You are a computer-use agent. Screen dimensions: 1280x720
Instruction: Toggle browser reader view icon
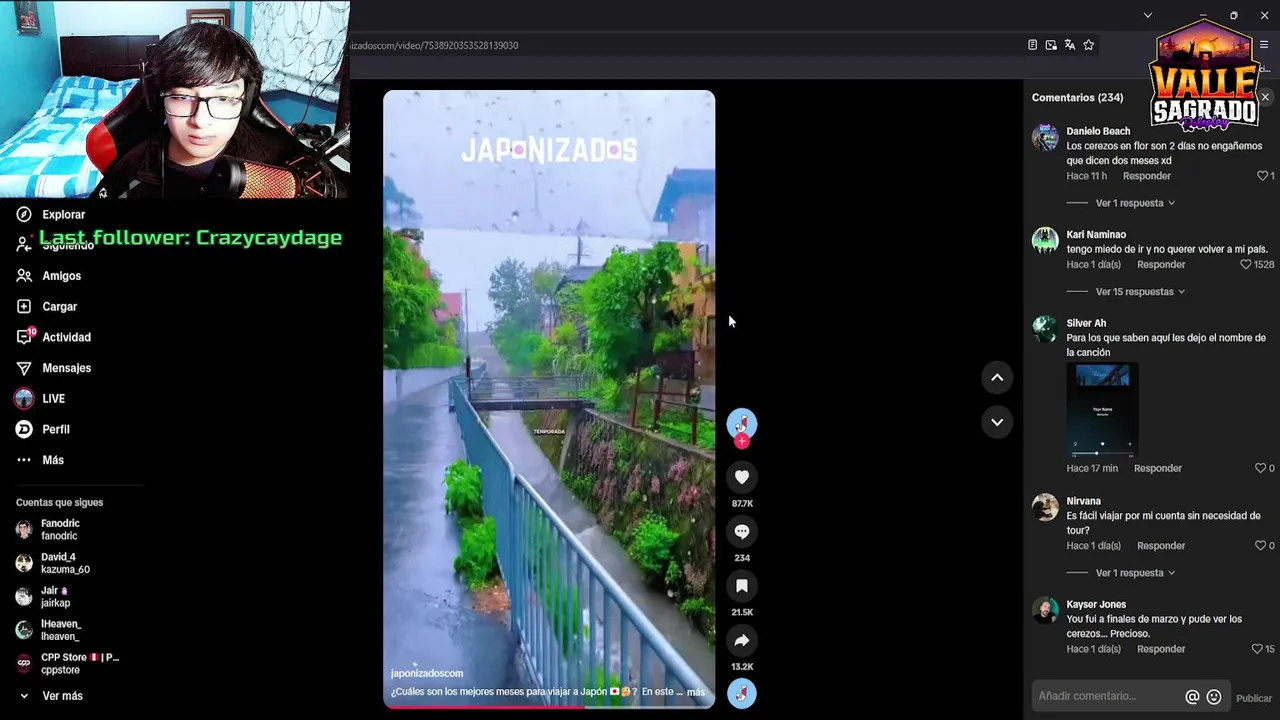[1032, 45]
